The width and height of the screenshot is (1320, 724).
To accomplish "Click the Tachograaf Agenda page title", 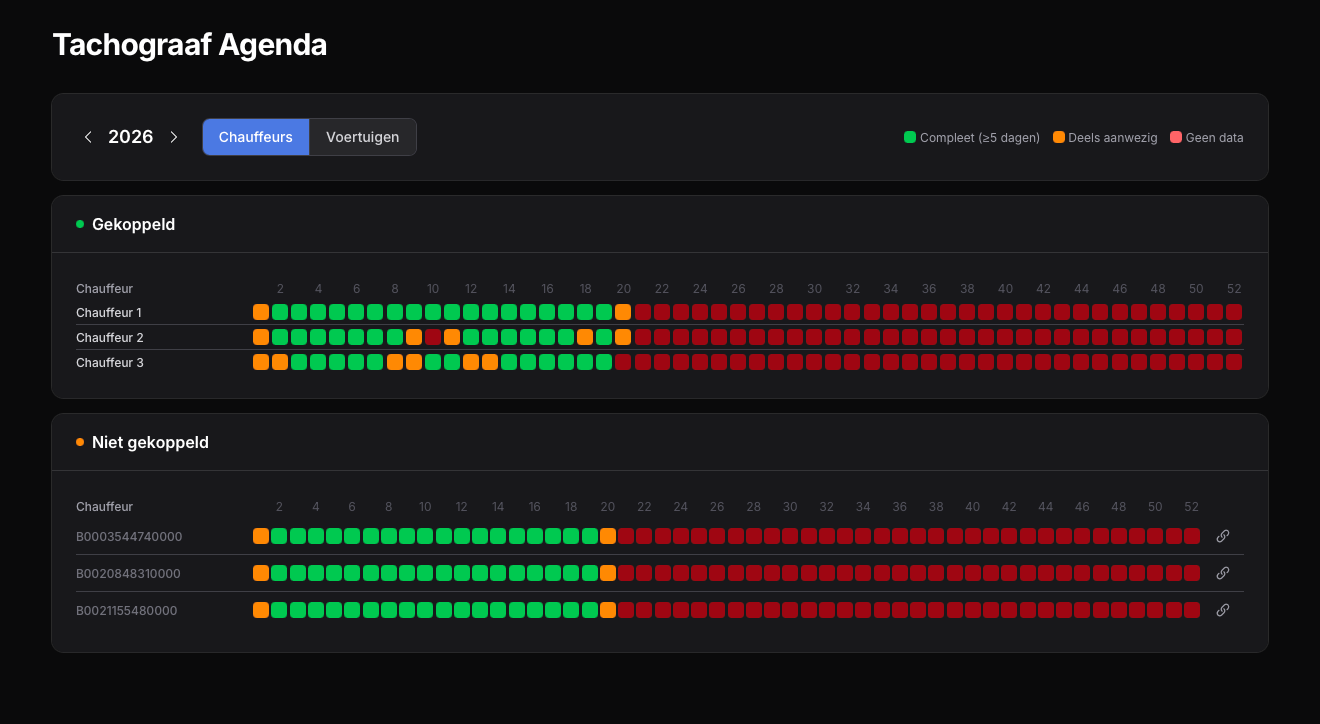I will coord(190,45).
